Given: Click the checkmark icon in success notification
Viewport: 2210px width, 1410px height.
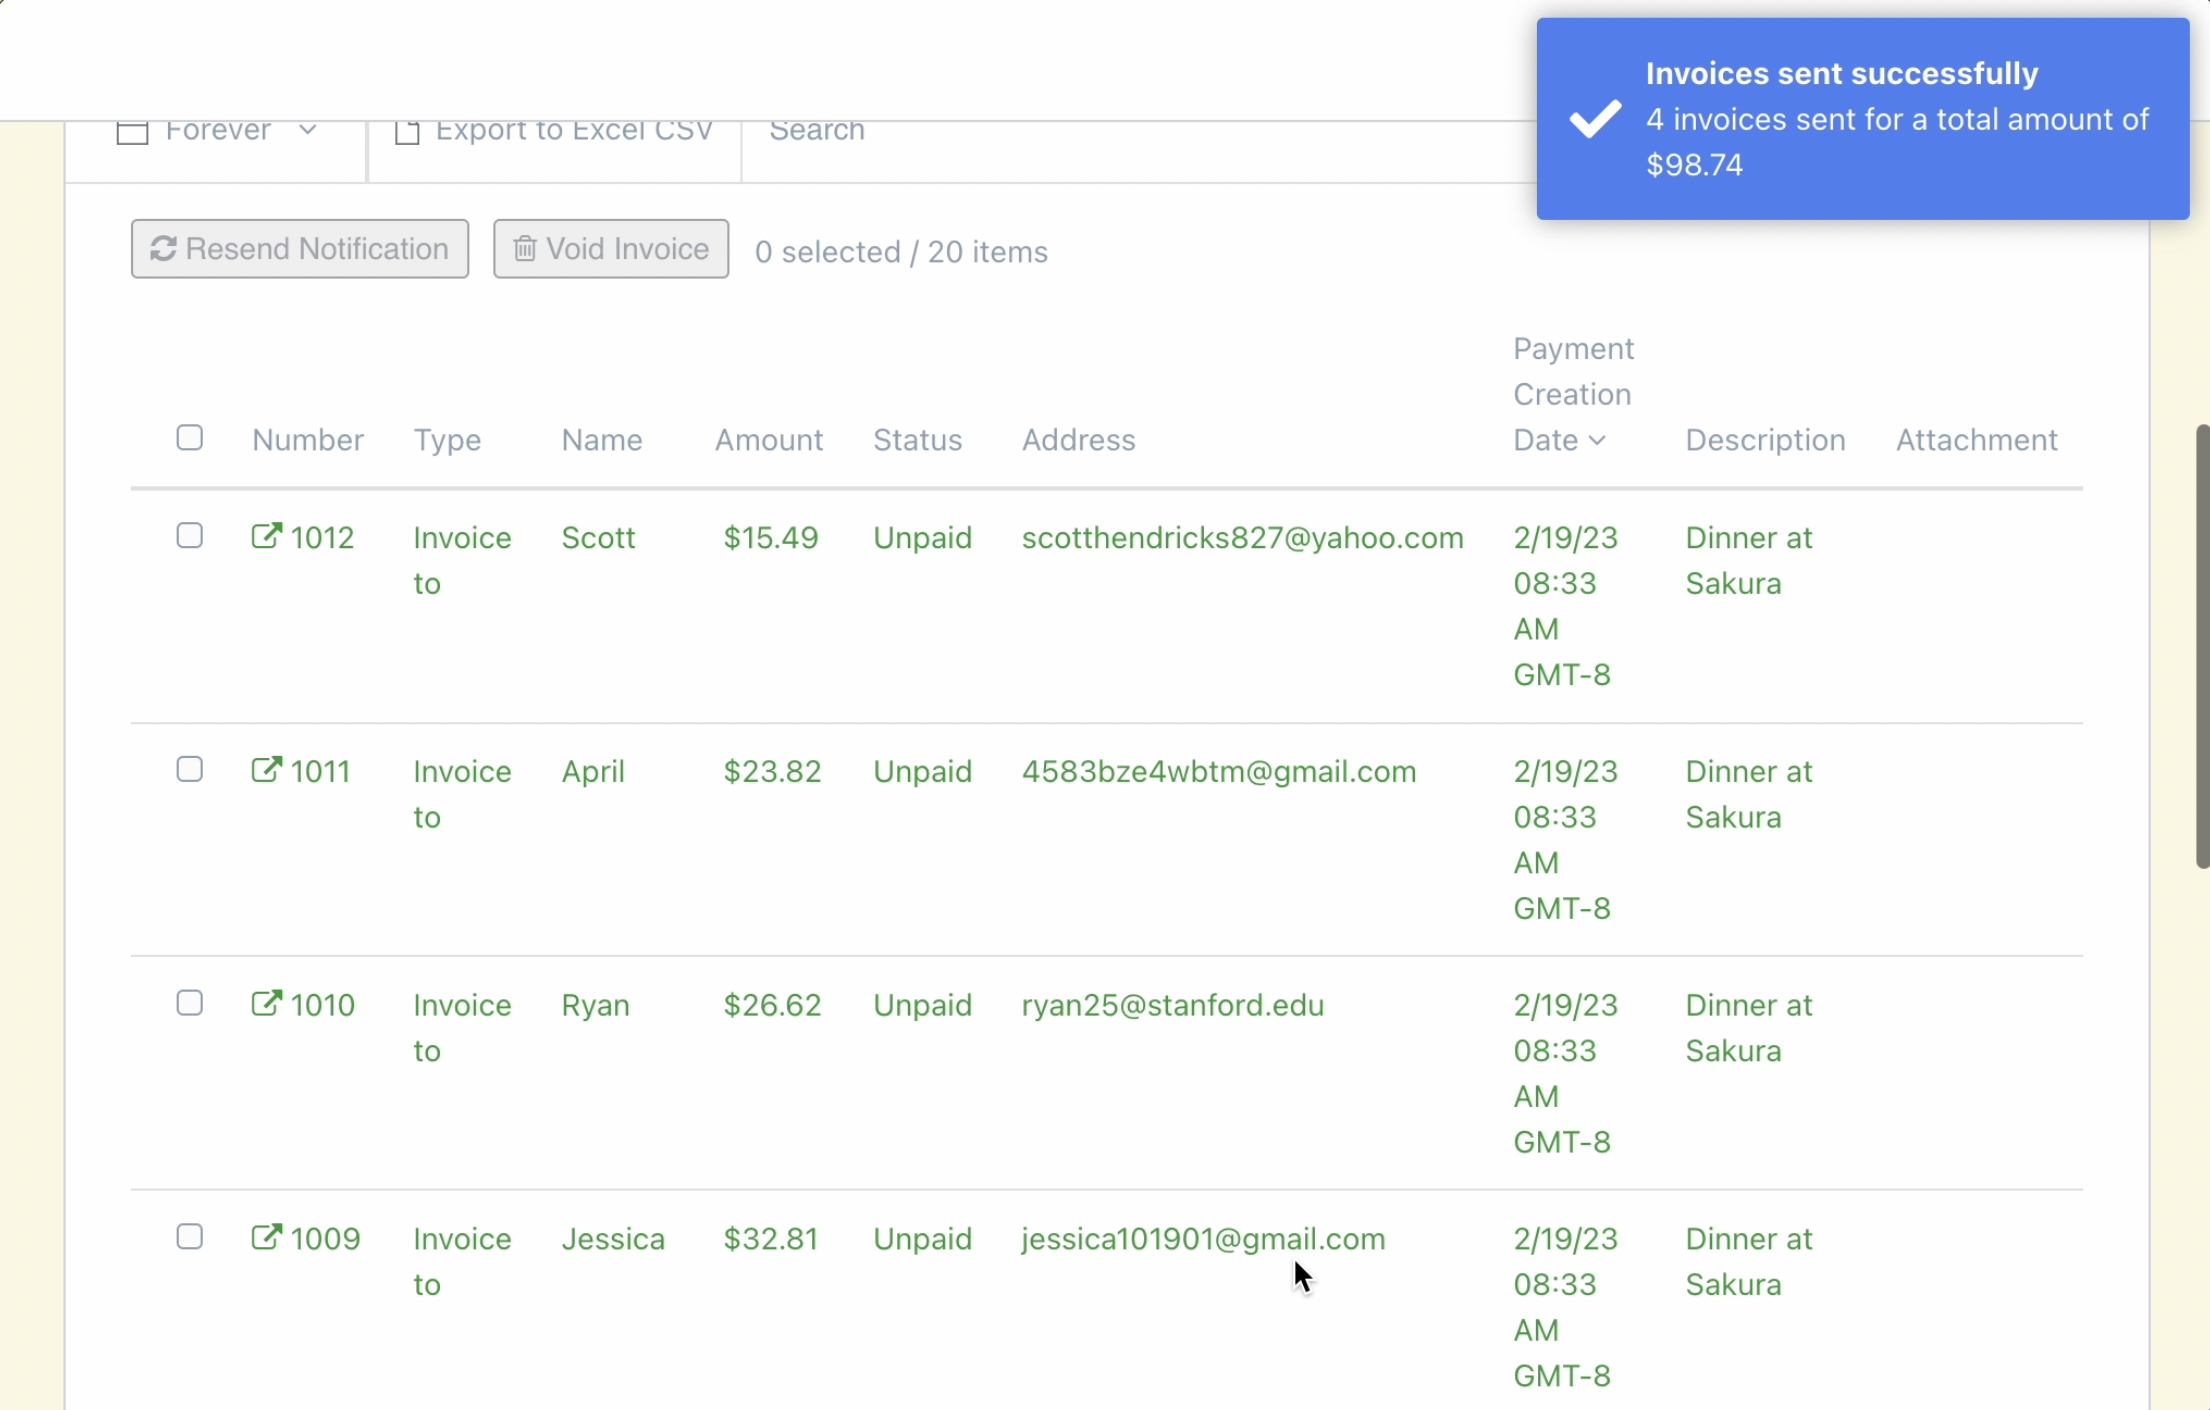Looking at the screenshot, I should click(1595, 119).
